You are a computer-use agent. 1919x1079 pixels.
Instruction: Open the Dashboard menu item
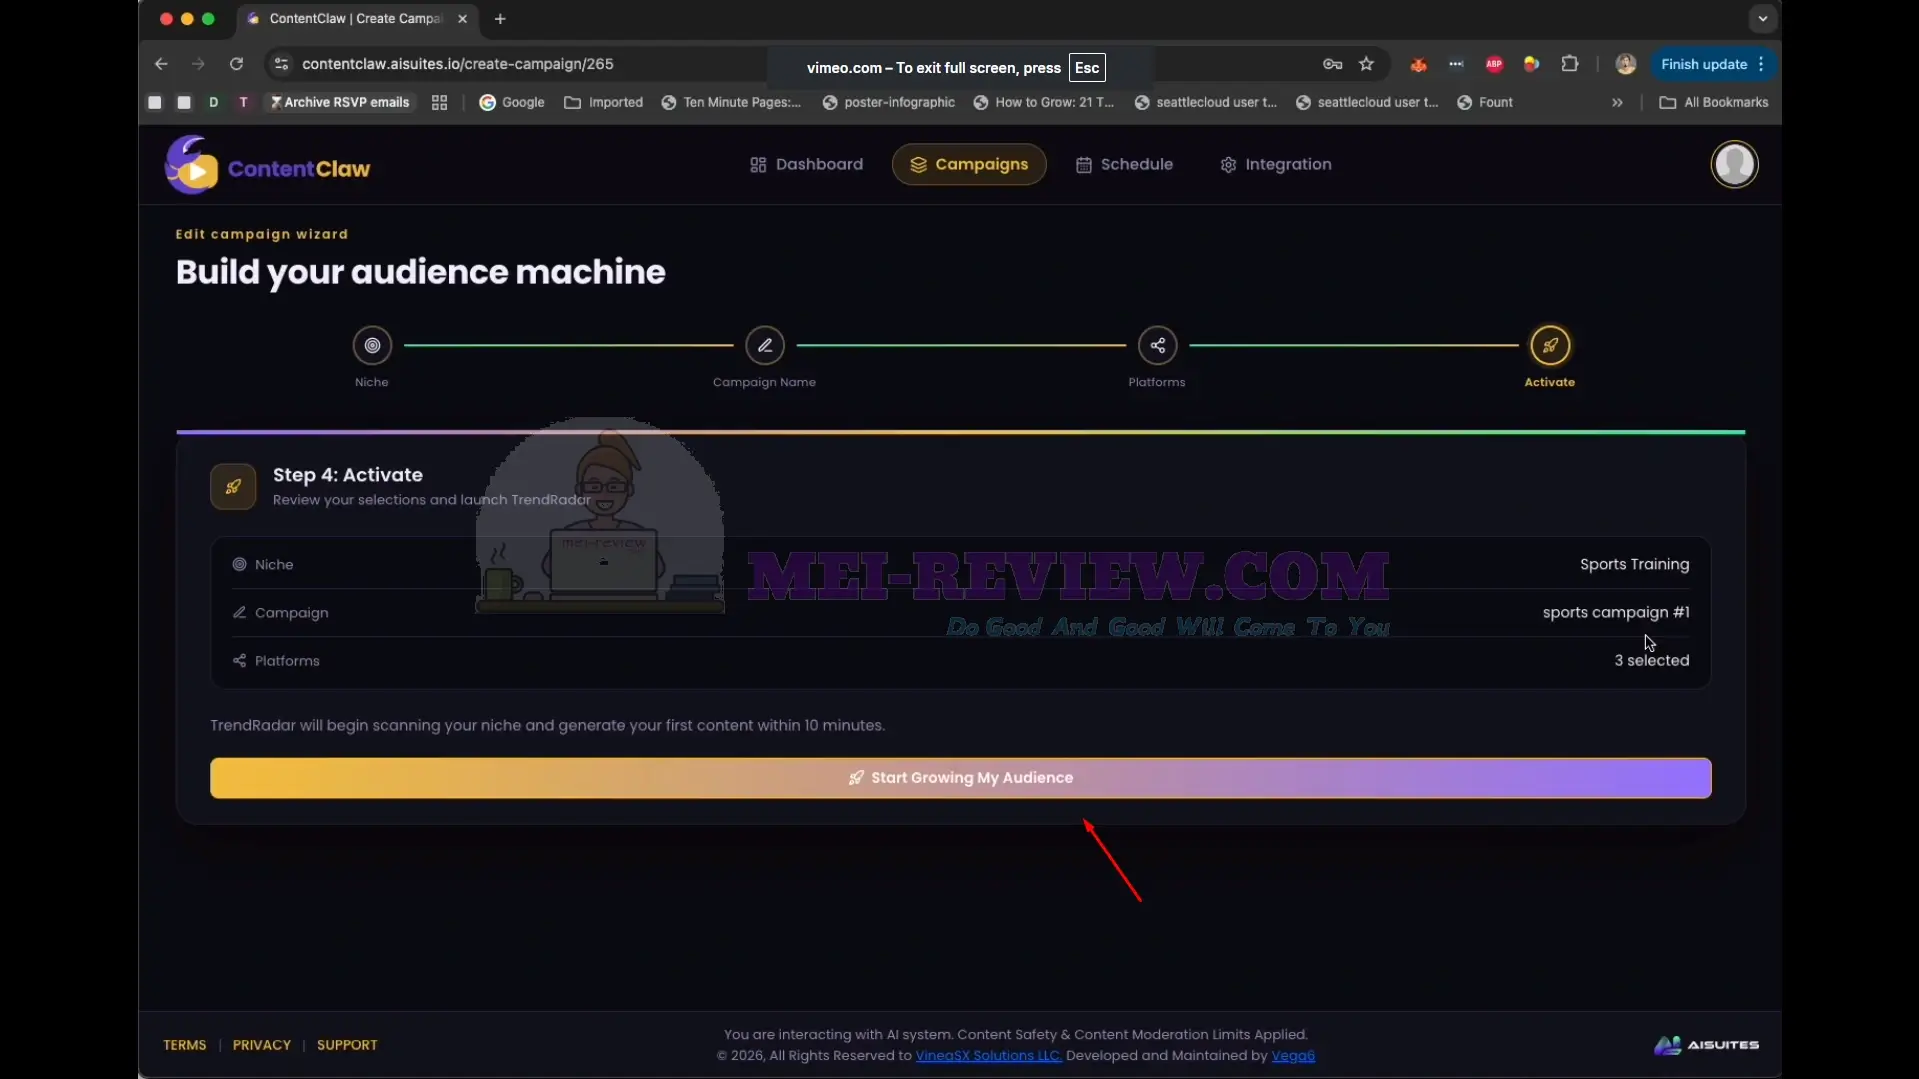click(x=806, y=164)
